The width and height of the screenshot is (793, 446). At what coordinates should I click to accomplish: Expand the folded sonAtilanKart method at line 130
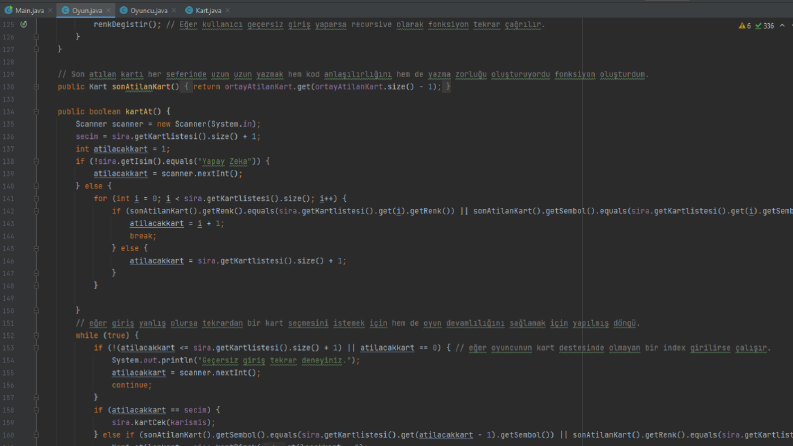(x=36, y=86)
